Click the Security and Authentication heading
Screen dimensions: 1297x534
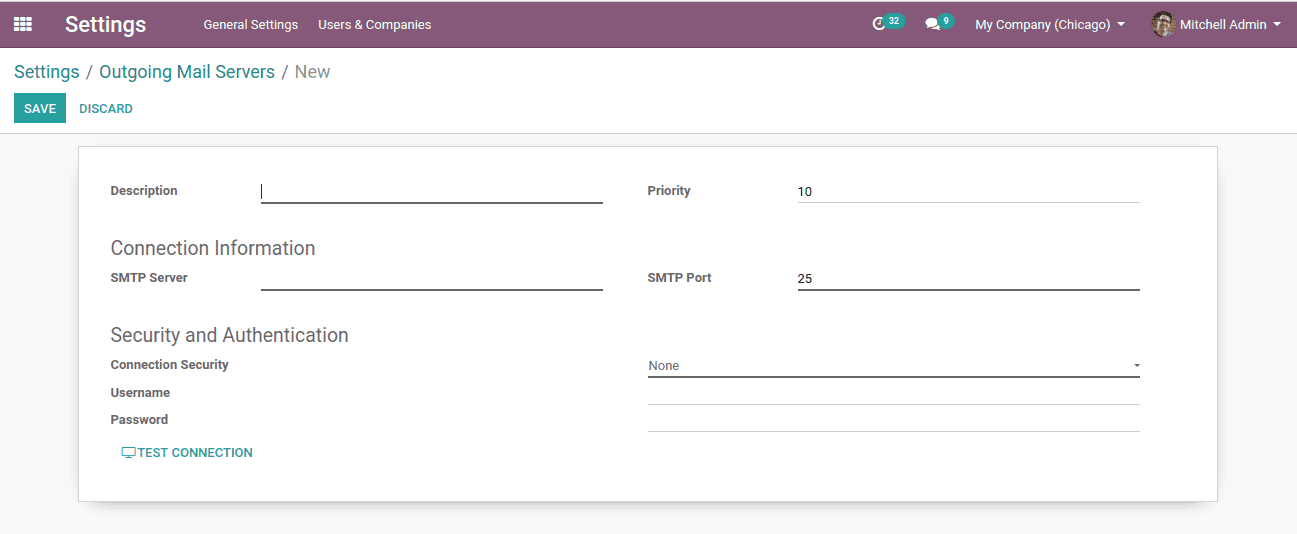coord(230,335)
